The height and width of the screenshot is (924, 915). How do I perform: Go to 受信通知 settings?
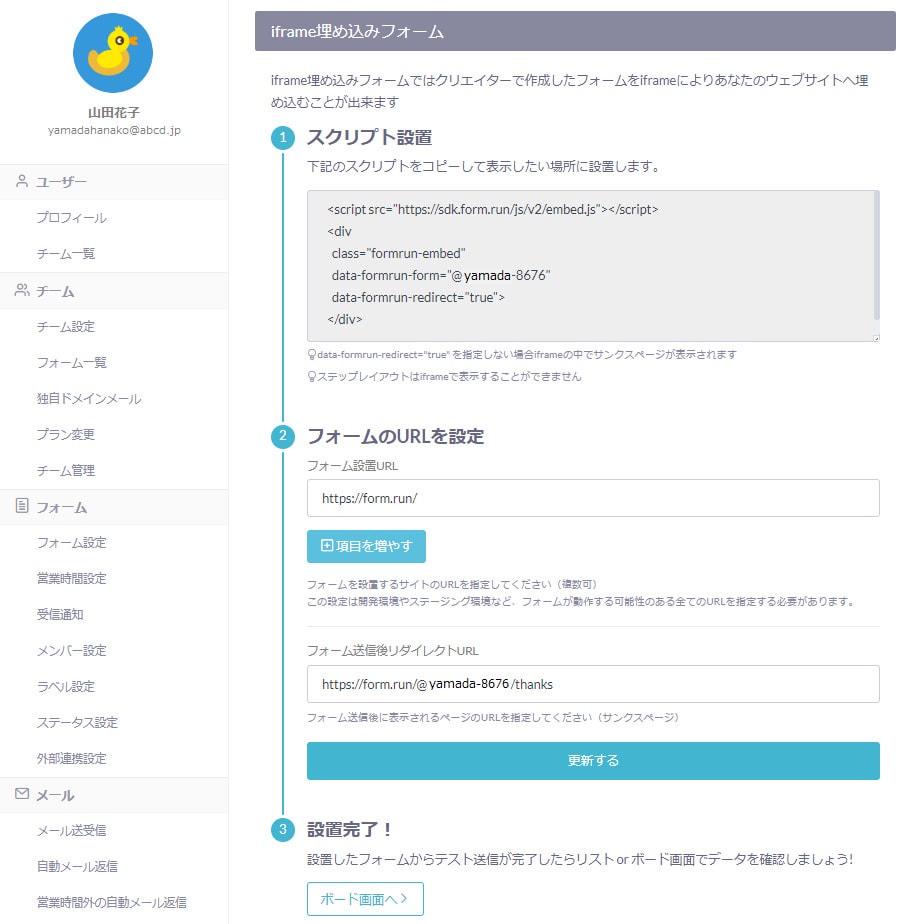[60, 615]
